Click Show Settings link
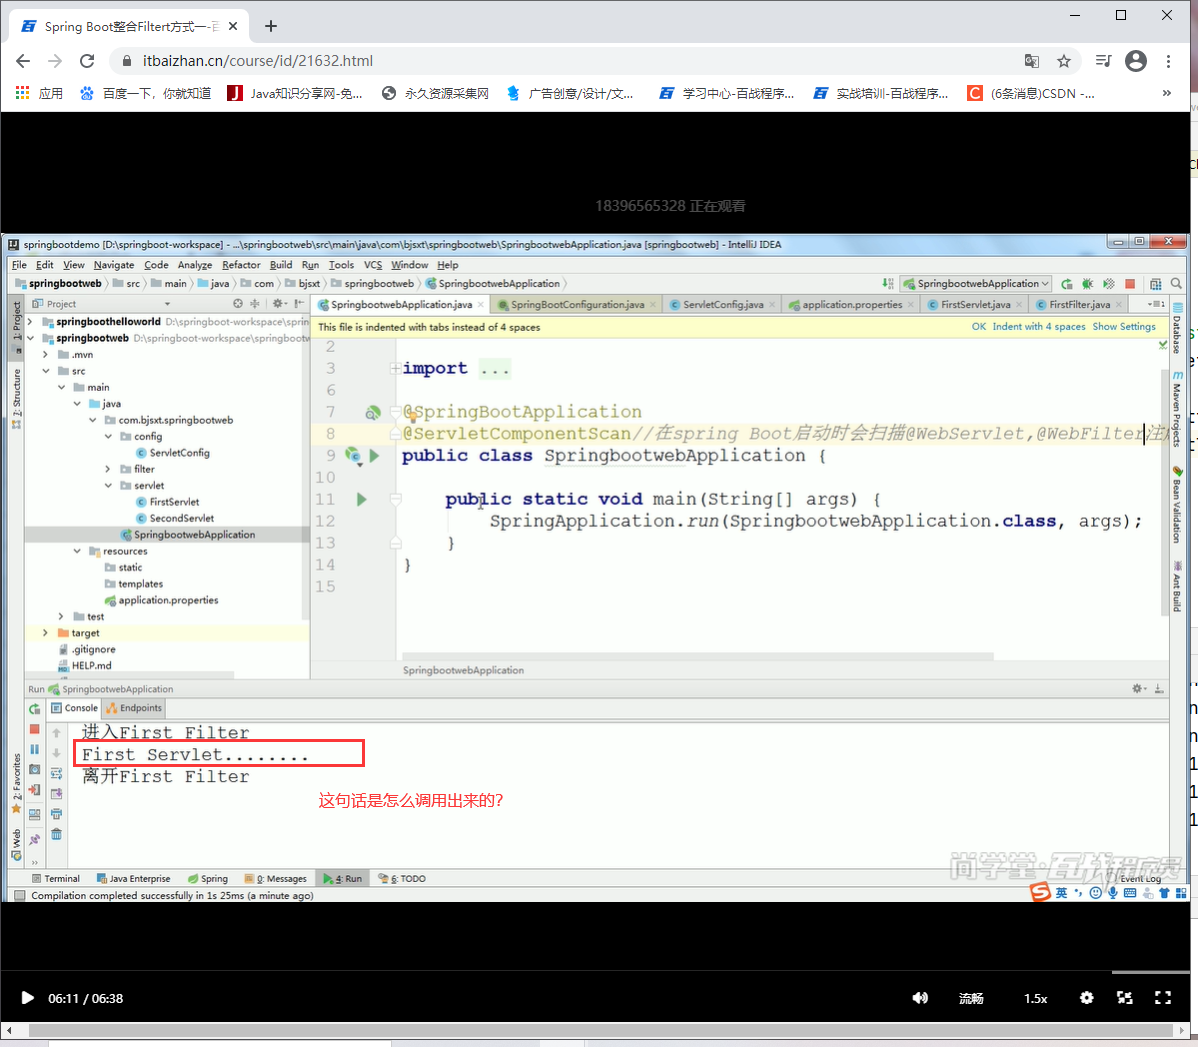 [x=1124, y=326]
